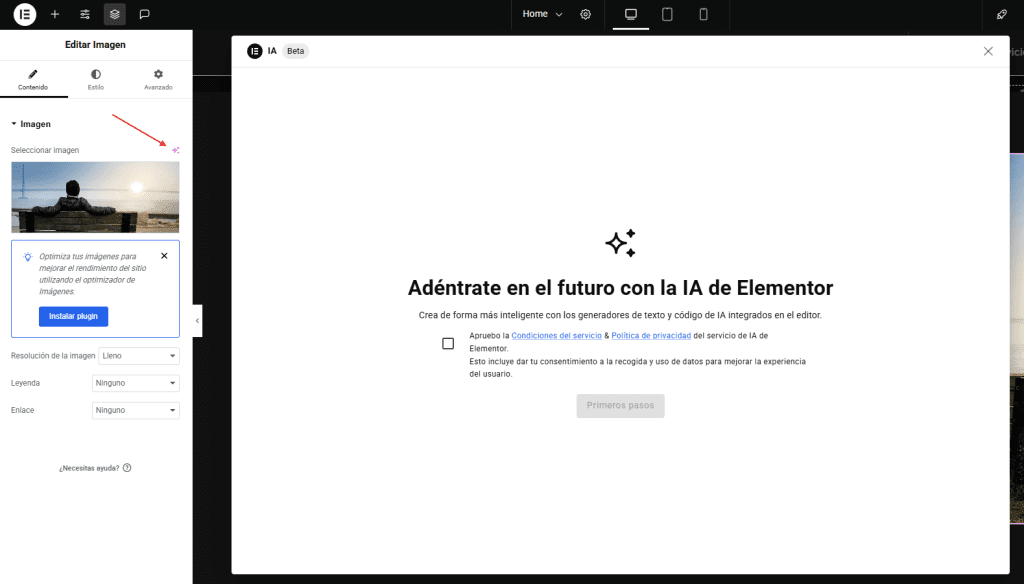
Task: Click the Elementor logo icon
Action: click(x=25, y=14)
